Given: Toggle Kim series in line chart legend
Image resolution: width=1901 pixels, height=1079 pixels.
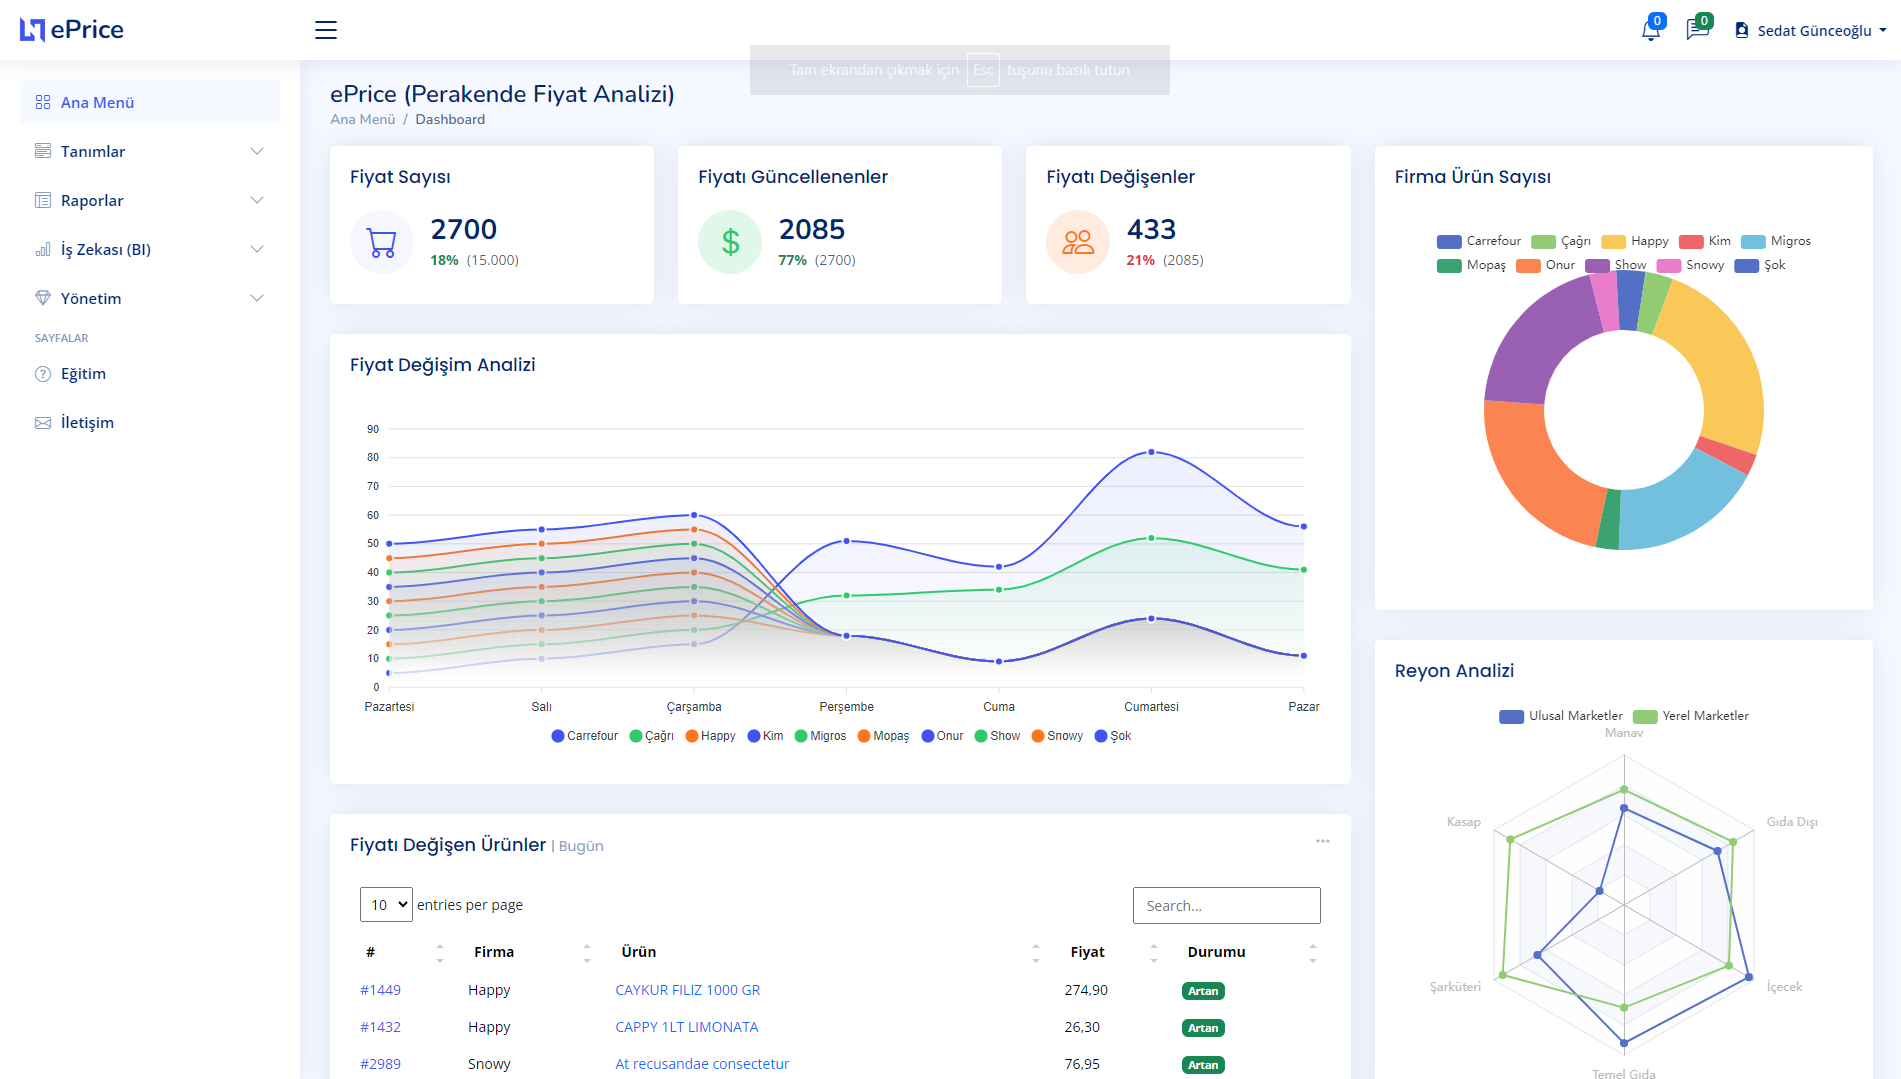Looking at the screenshot, I should pos(766,736).
